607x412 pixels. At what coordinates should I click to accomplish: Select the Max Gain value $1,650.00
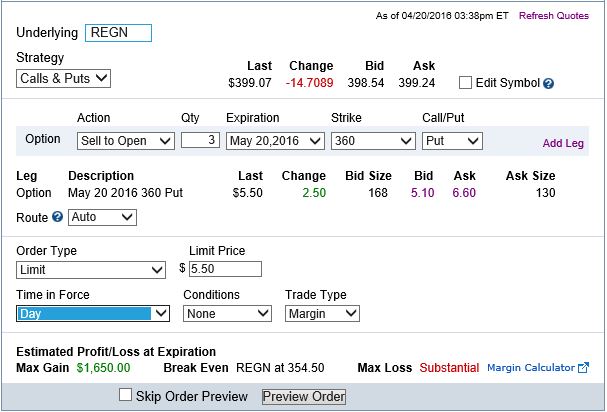coord(103,368)
